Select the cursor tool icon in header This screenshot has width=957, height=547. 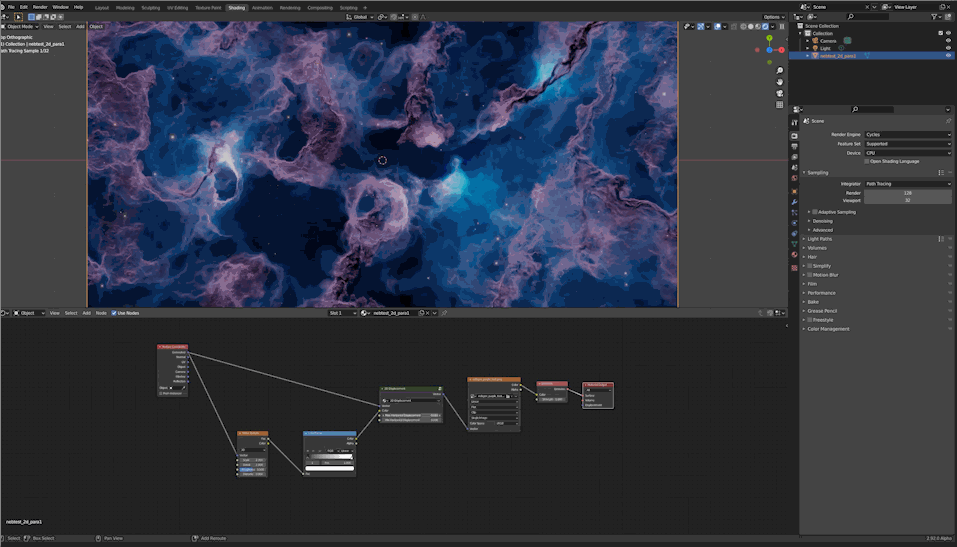point(18,17)
